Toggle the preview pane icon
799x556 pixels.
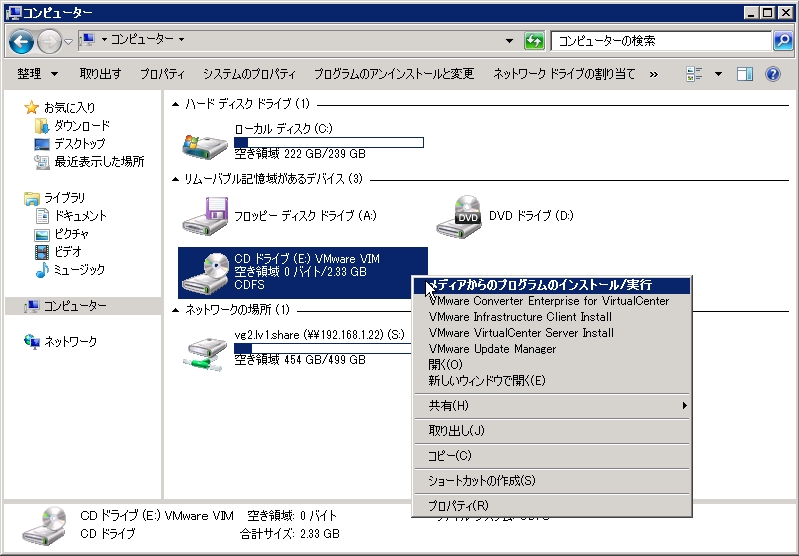tap(744, 74)
